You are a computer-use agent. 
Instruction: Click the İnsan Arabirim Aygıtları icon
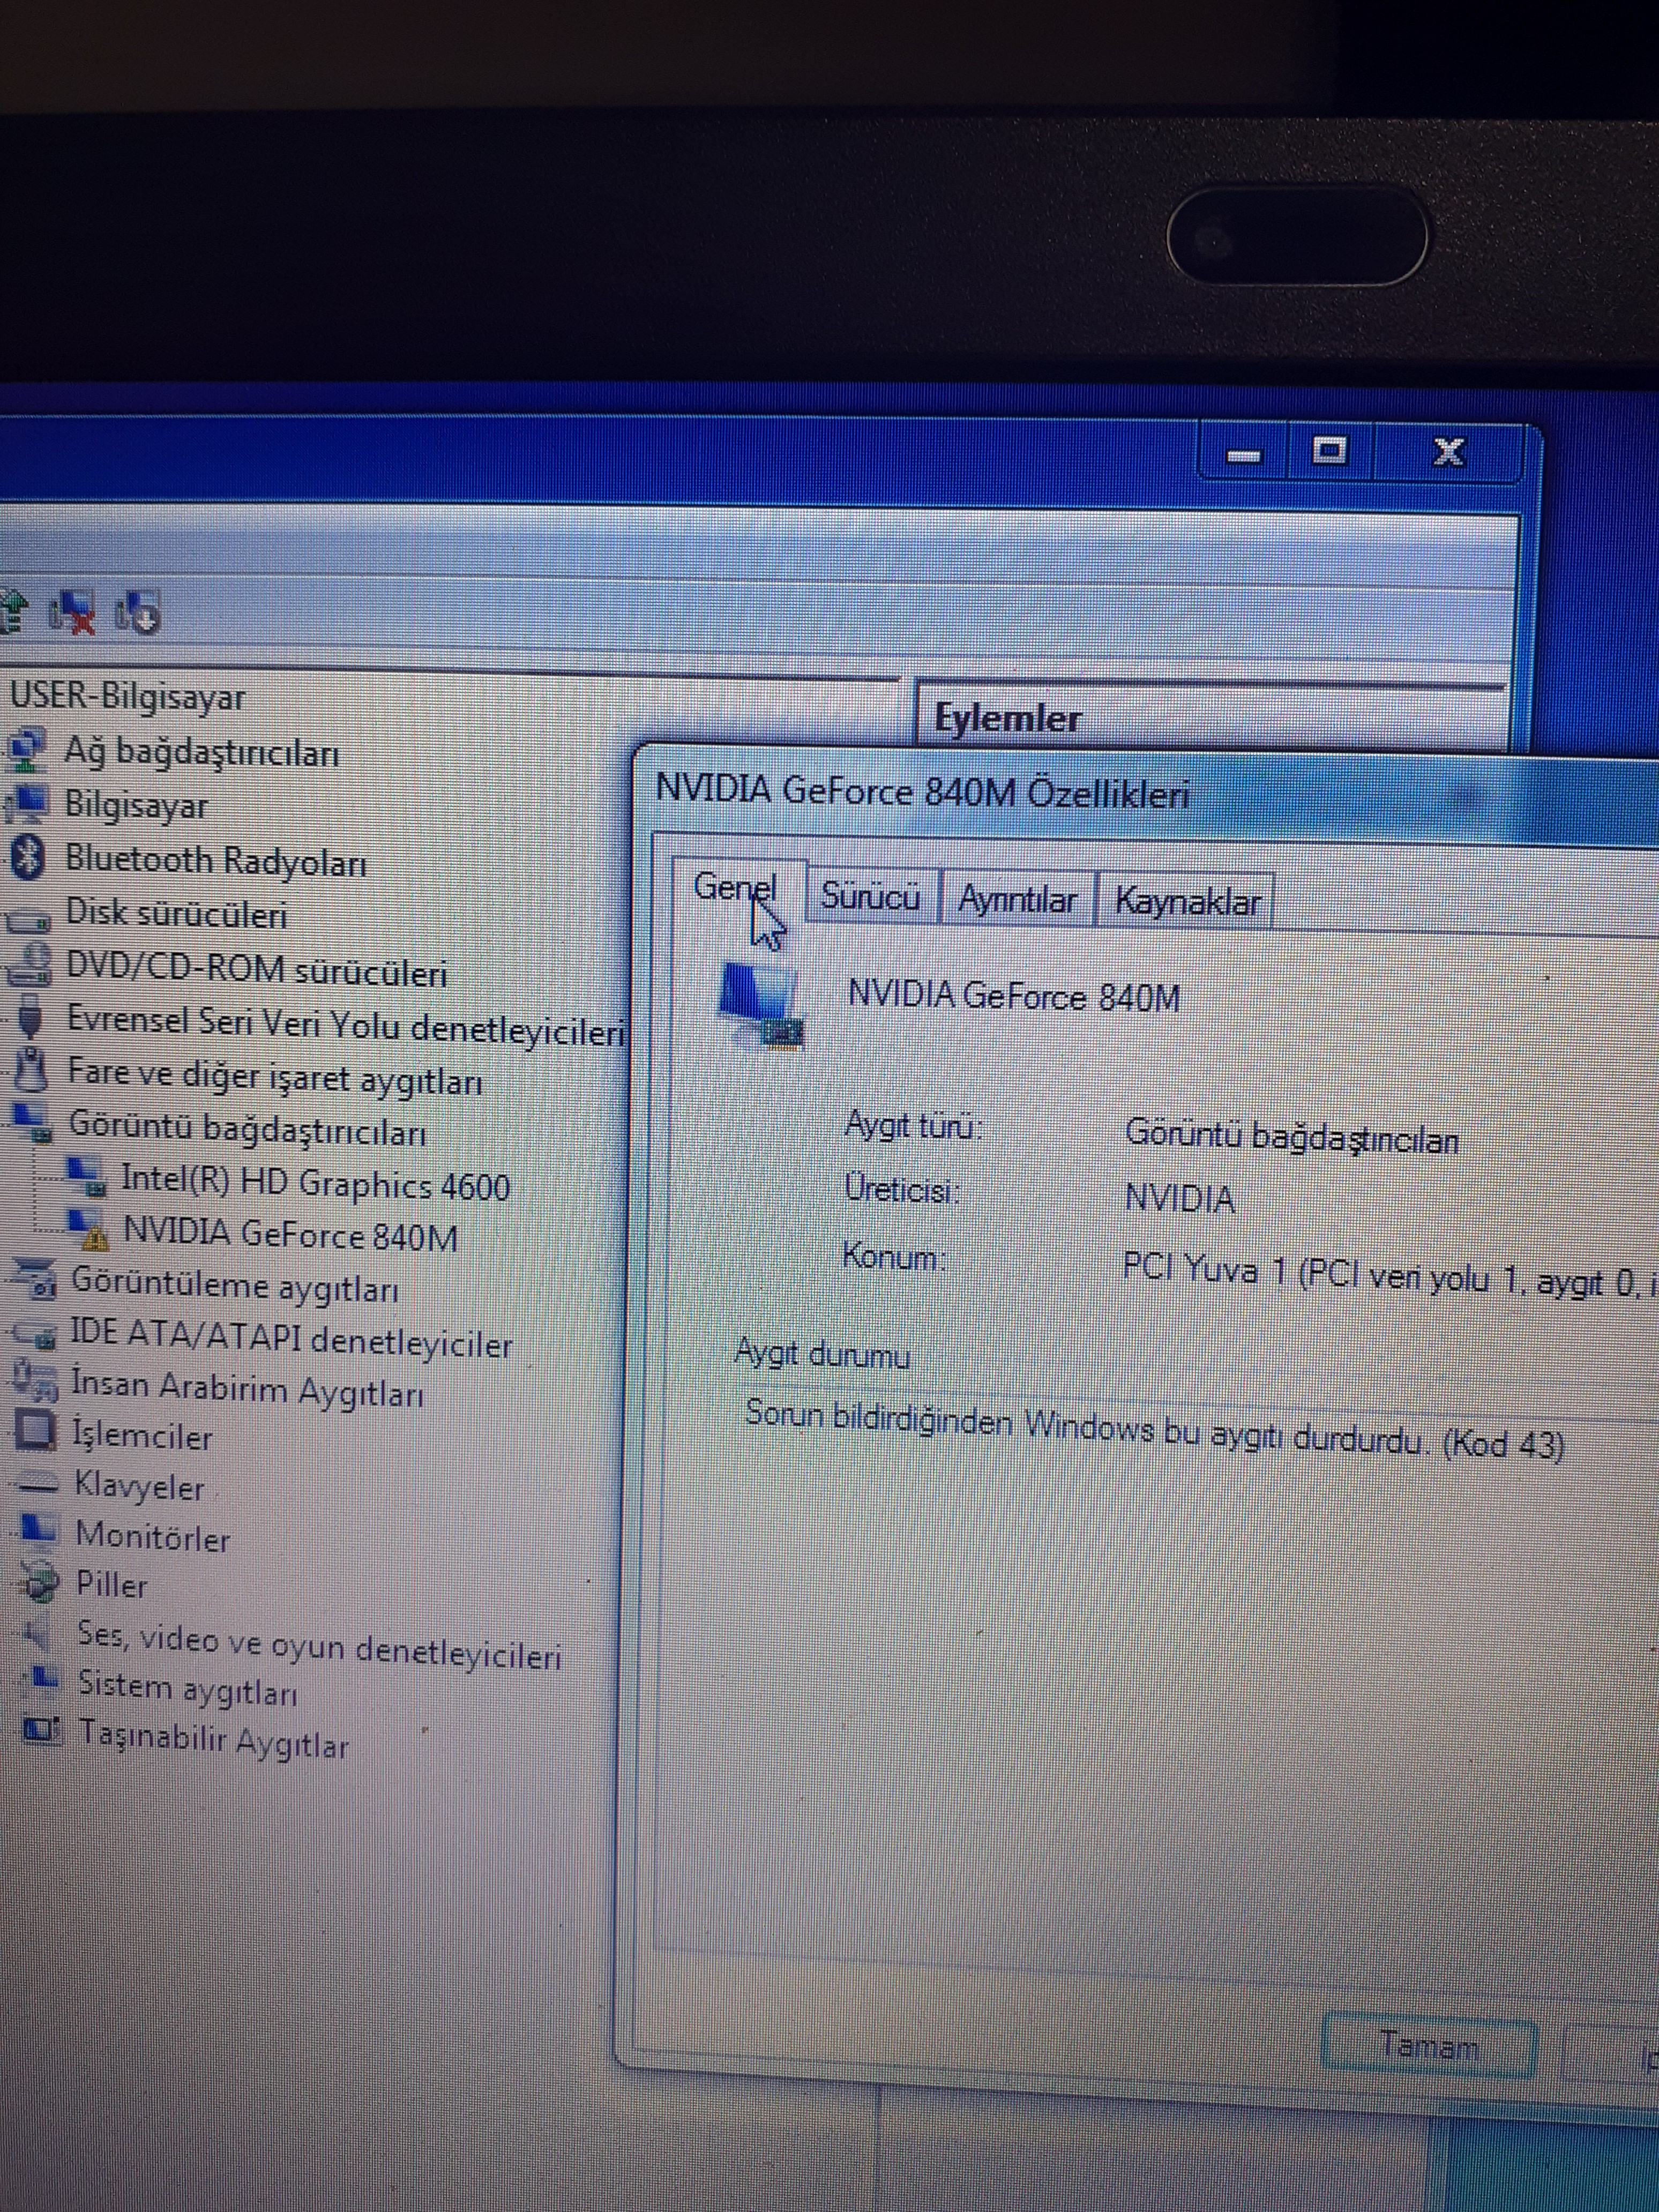click(35, 1382)
